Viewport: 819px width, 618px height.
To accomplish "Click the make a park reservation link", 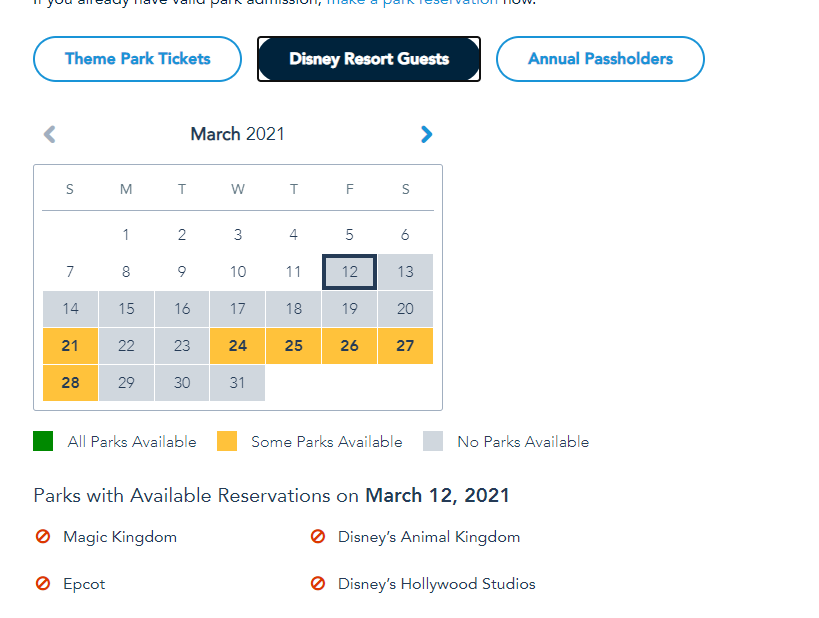I will pyautogui.click(x=412, y=3).
